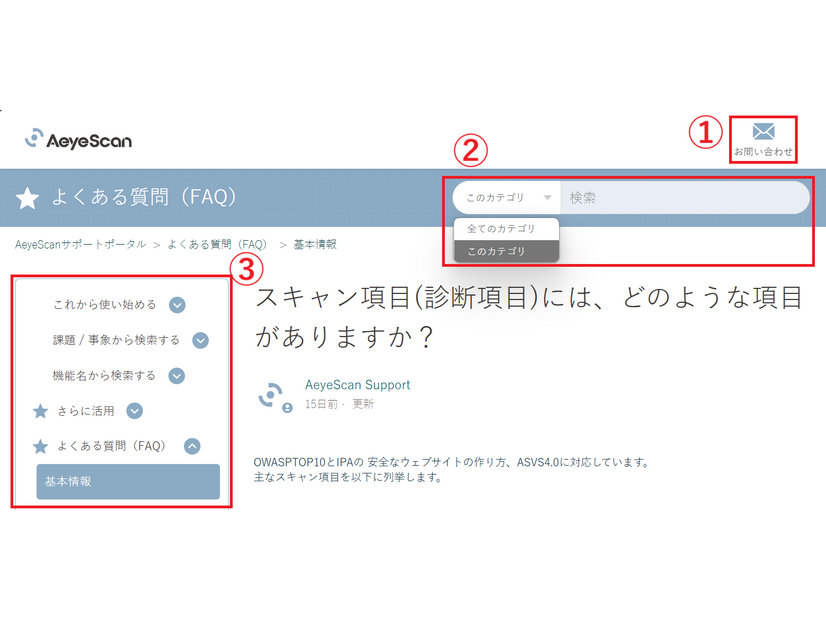Click the AeyeScan Support author link

coord(357,385)
